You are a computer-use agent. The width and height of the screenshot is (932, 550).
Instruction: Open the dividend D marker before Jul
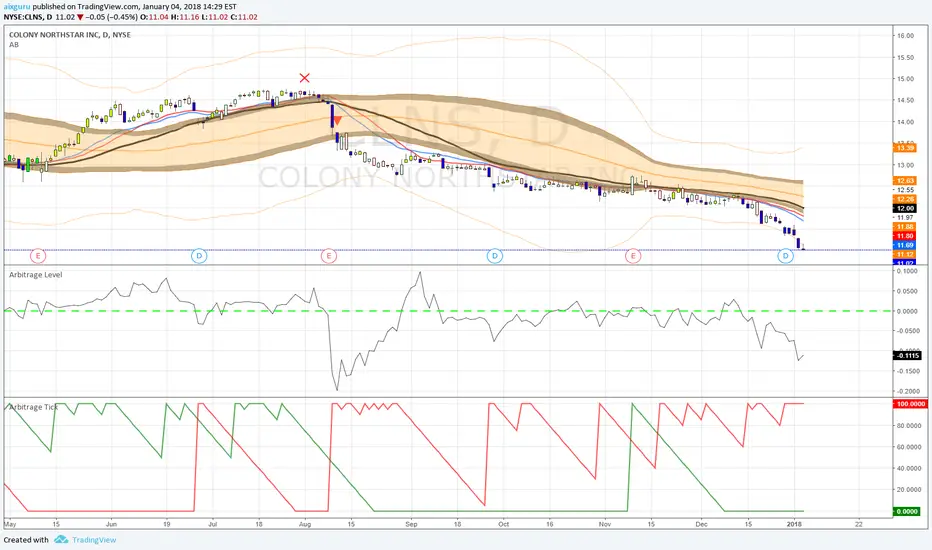pyautogui.click(x=199, y=256)
